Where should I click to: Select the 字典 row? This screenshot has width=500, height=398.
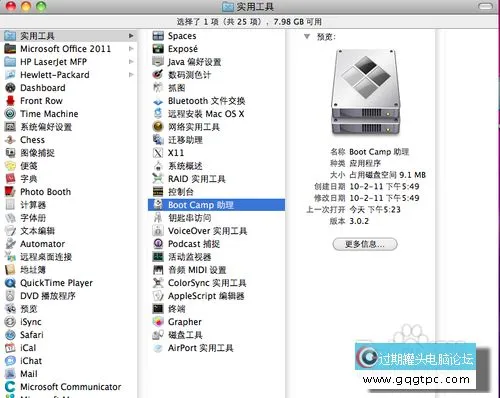[x=70, y=179]
